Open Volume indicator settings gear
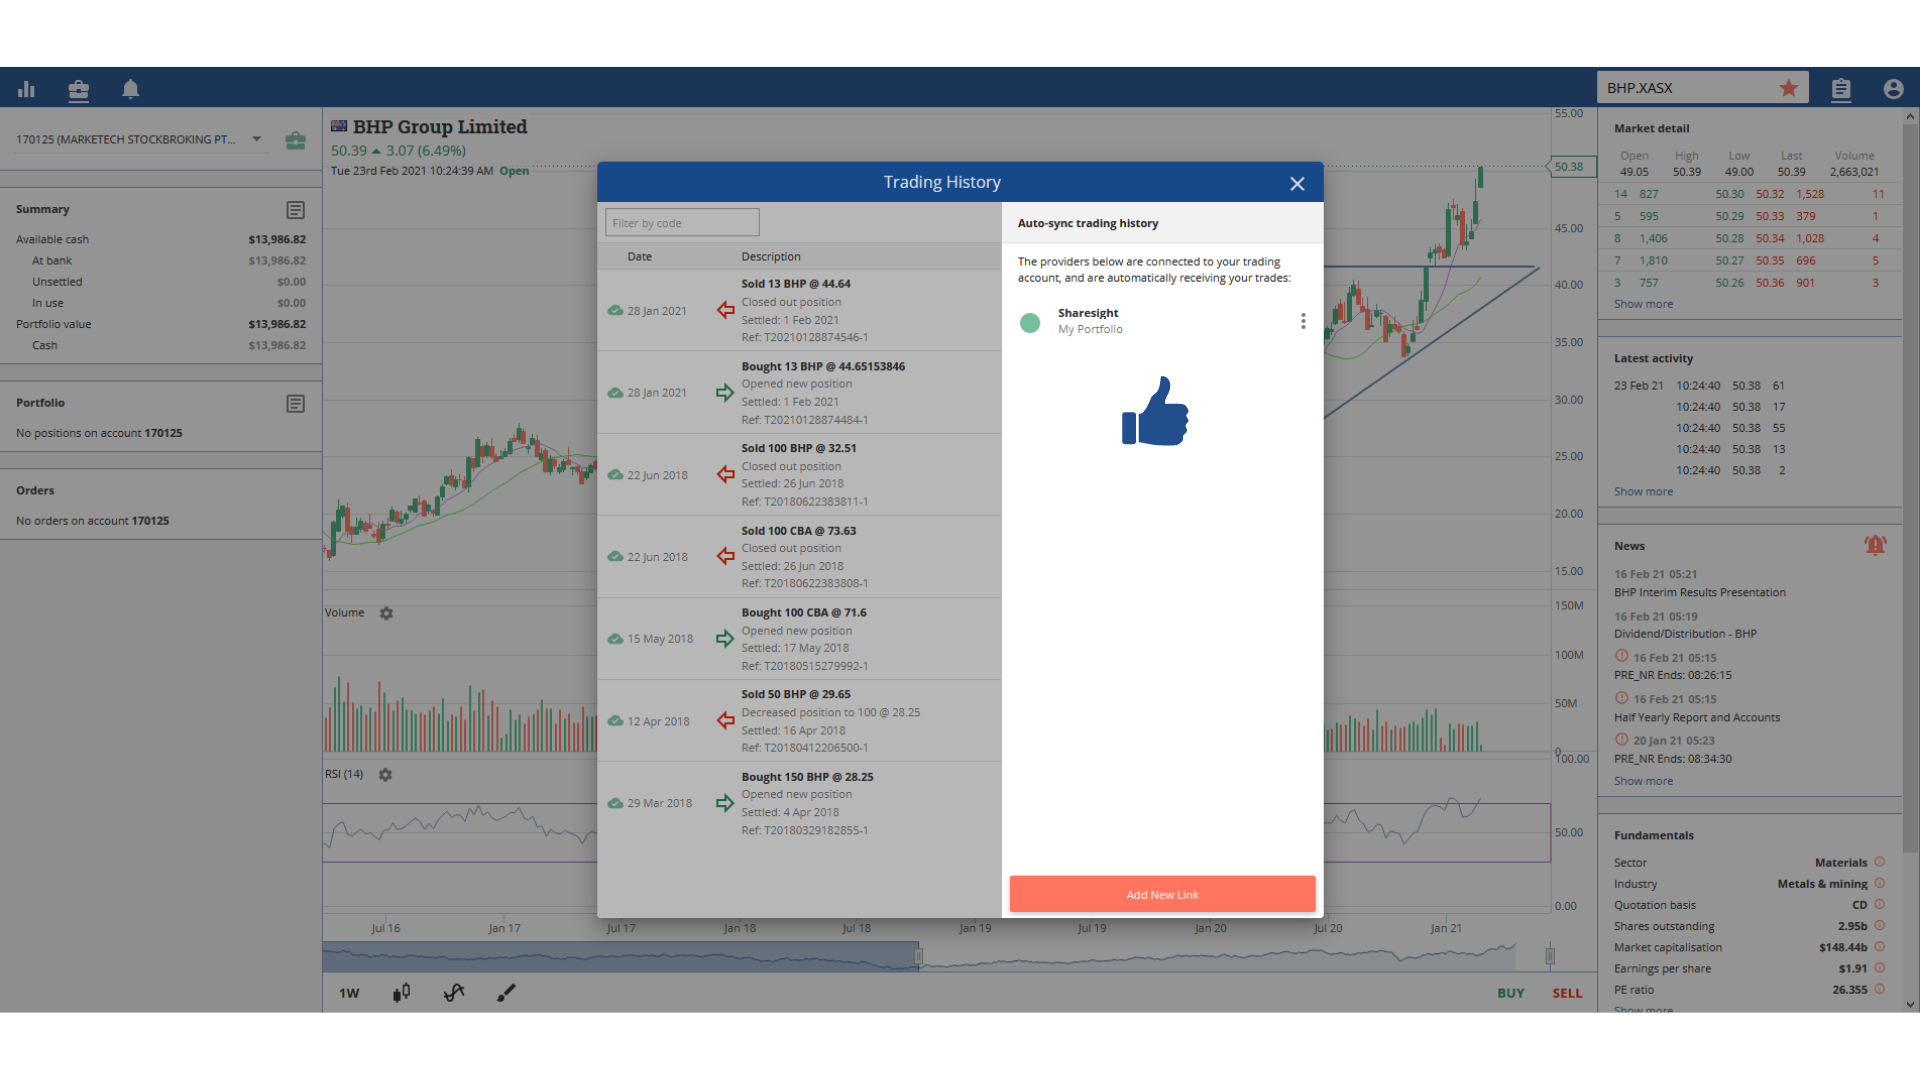This screenshot has height=1080, width=1920. [x=386, y=613]
